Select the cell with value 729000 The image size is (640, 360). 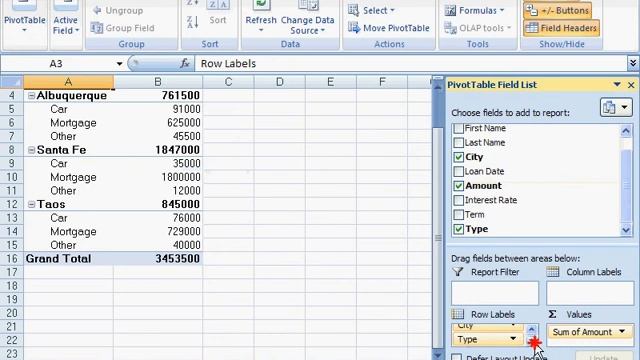coord(158,231)
